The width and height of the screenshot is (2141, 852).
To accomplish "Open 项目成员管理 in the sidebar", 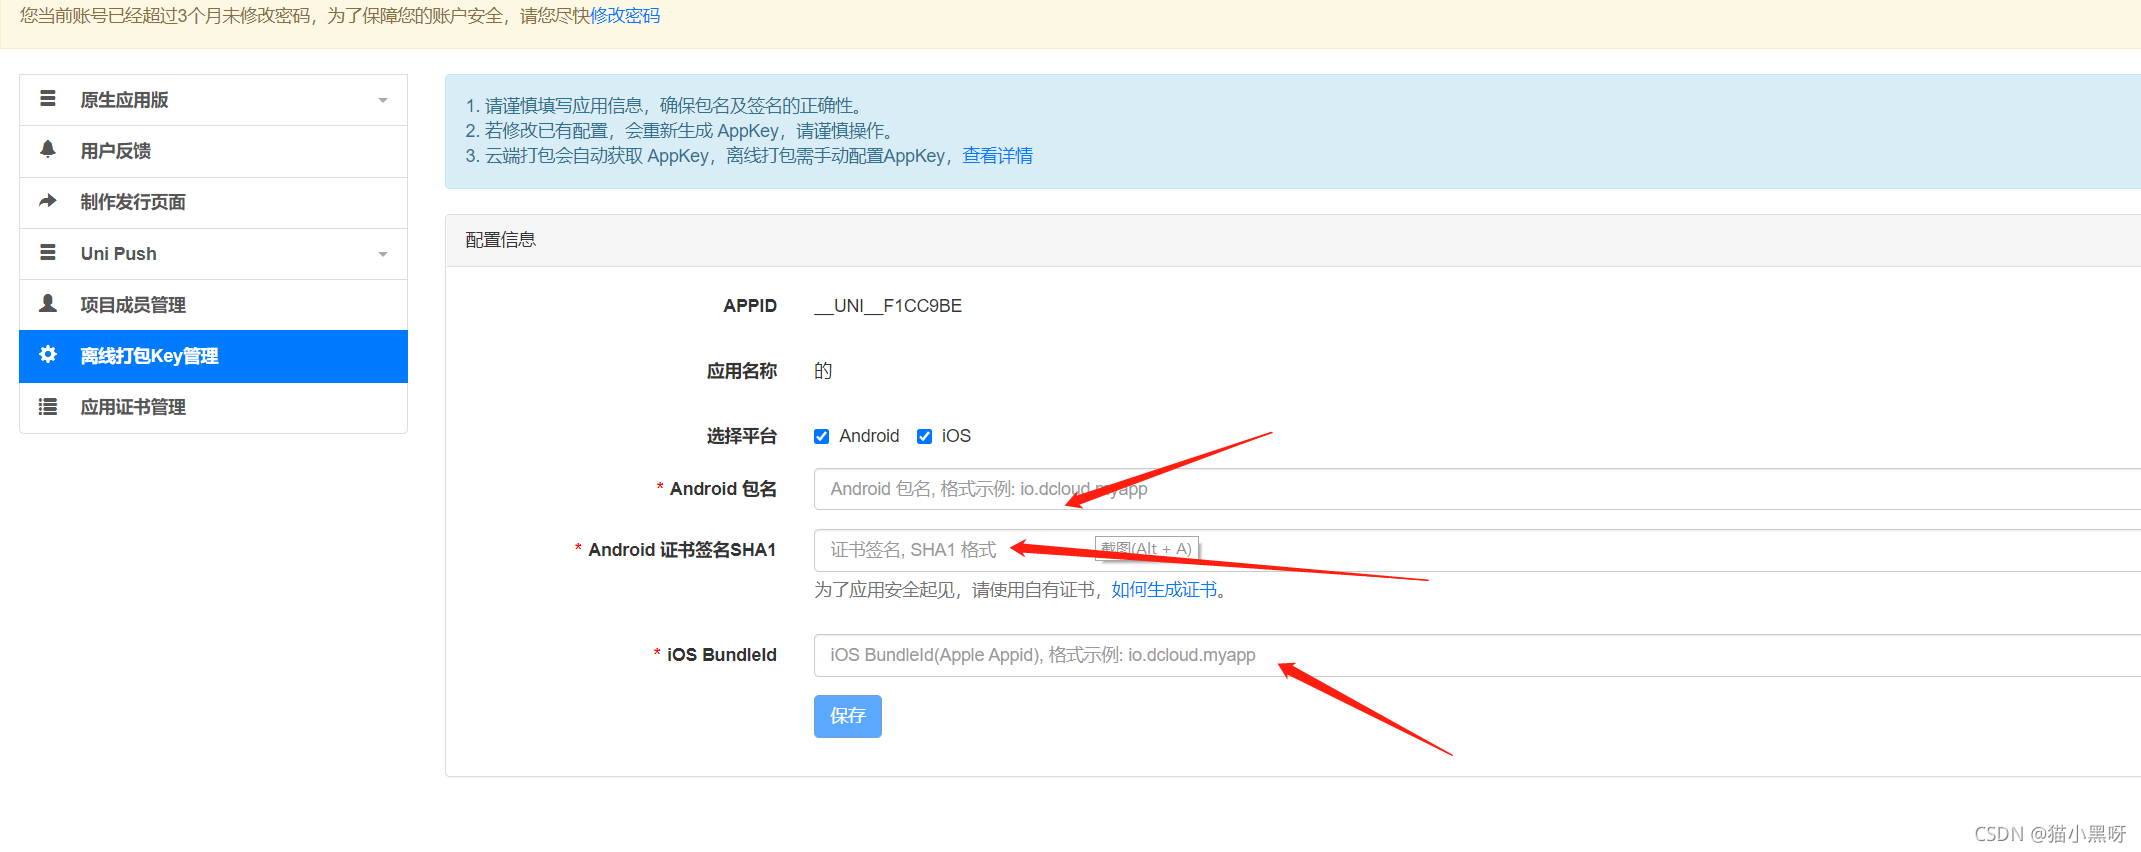I will pos(213,305).
